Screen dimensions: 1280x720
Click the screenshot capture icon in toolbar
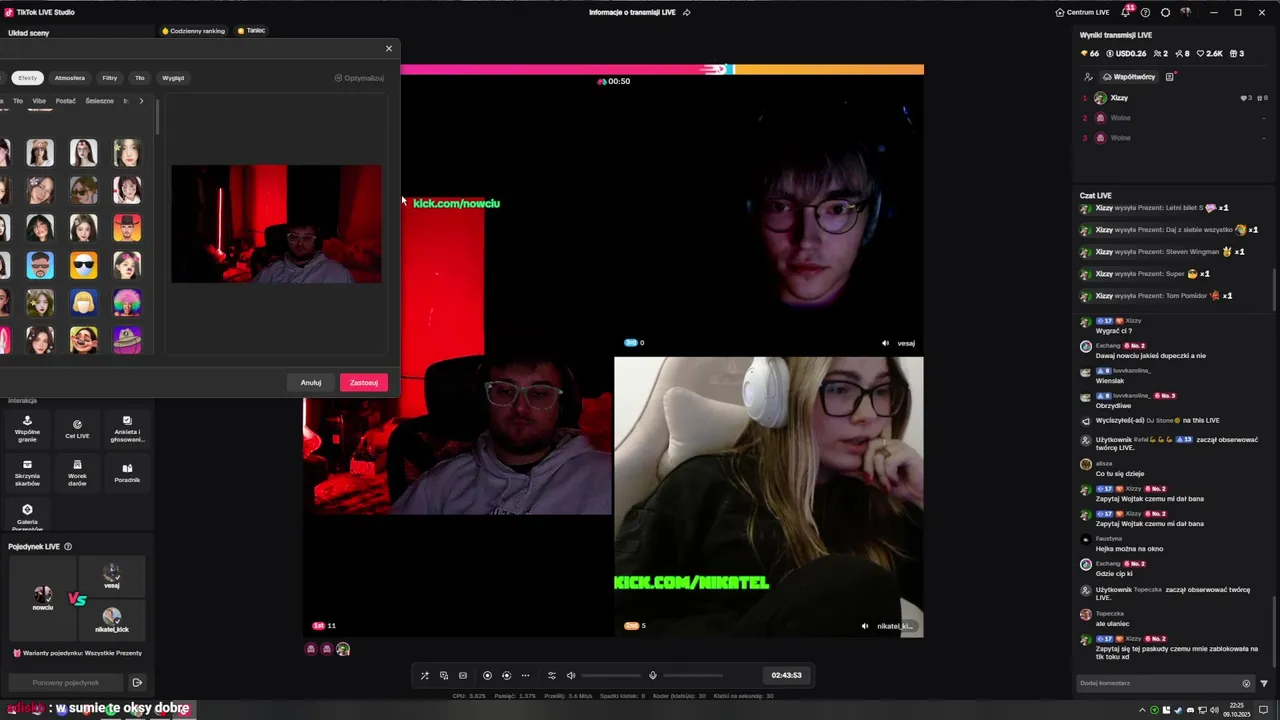(x=463, y=675)
